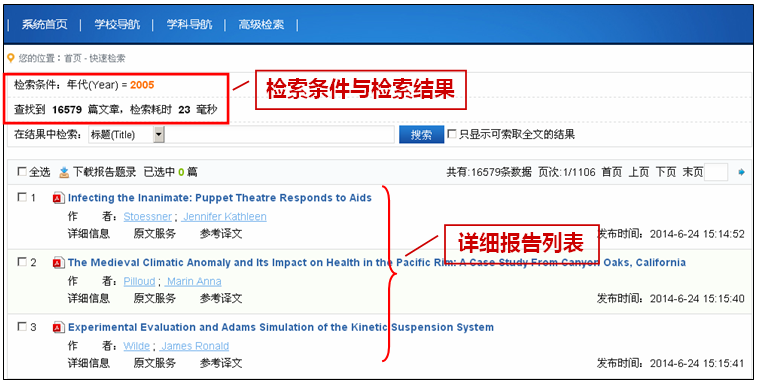Tick the 全选 select-all checkbox
758x383 pixels.
tap(22, 172)
